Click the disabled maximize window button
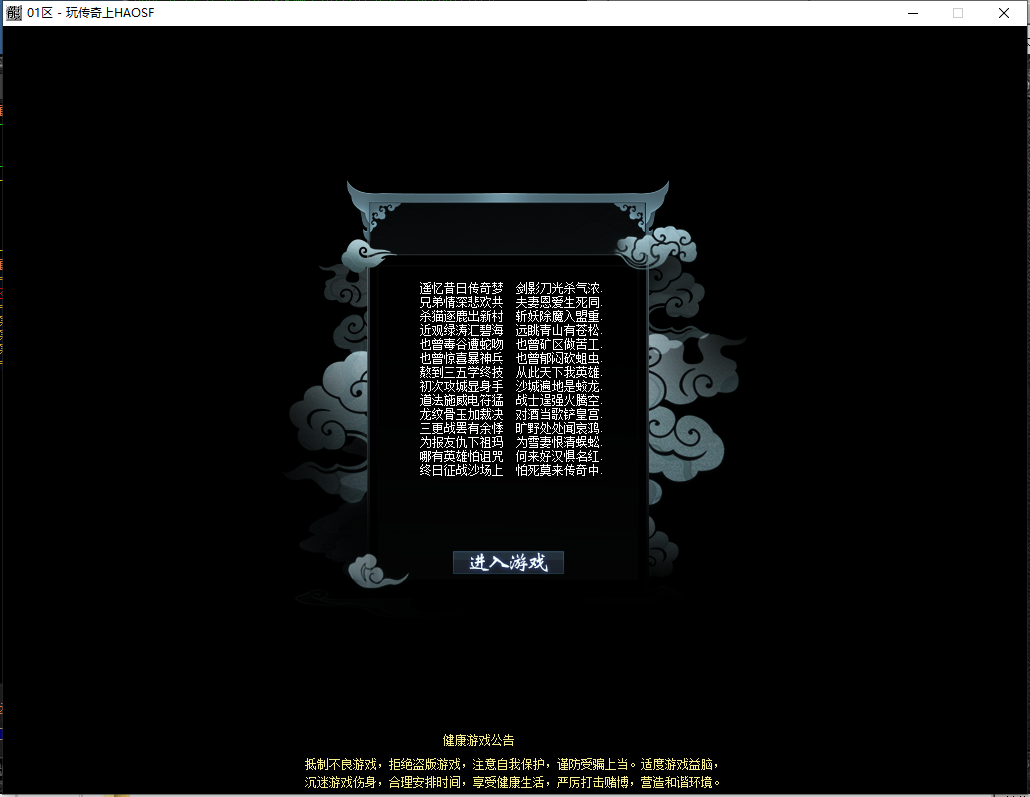This screenshot has width=1030, height=797. (x=958, y=13)
